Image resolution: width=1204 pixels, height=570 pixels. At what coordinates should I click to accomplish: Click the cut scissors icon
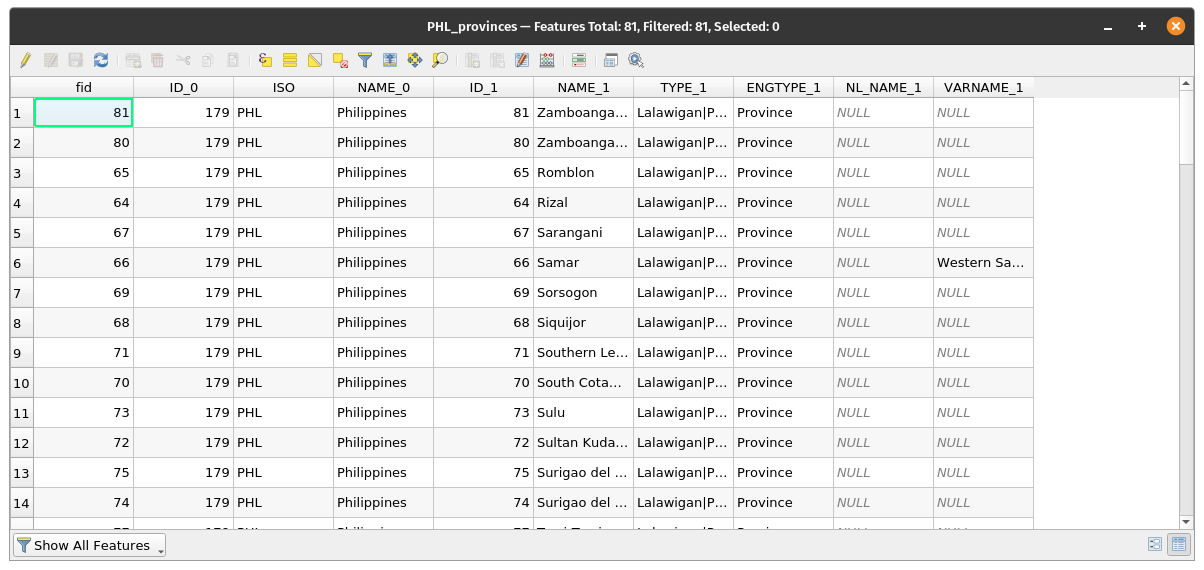(183, 60)
